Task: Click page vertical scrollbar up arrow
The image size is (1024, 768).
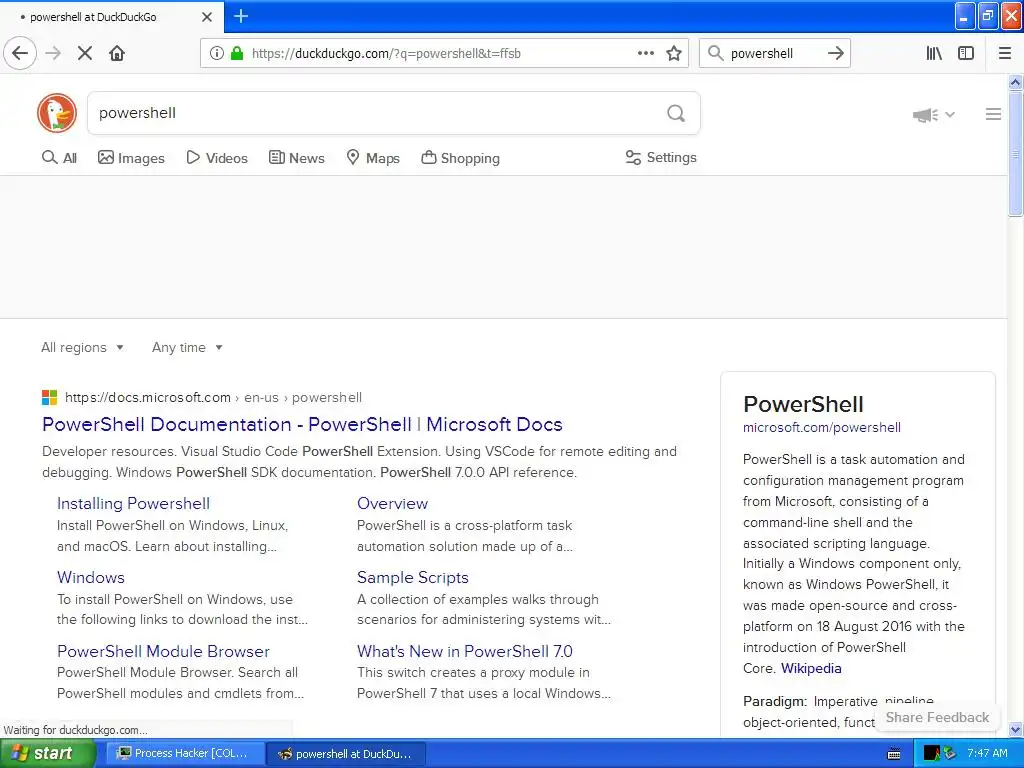Action: click(1016, 82)
